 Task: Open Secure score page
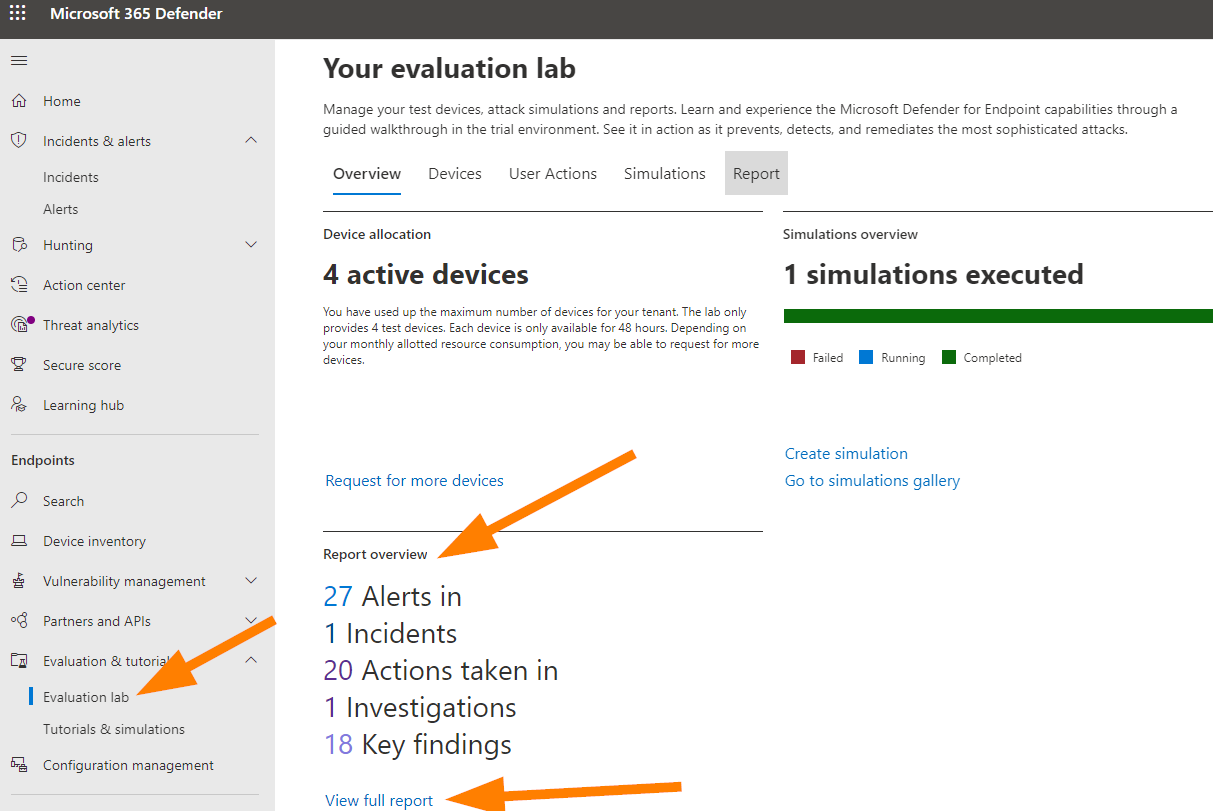pos(82,365)
